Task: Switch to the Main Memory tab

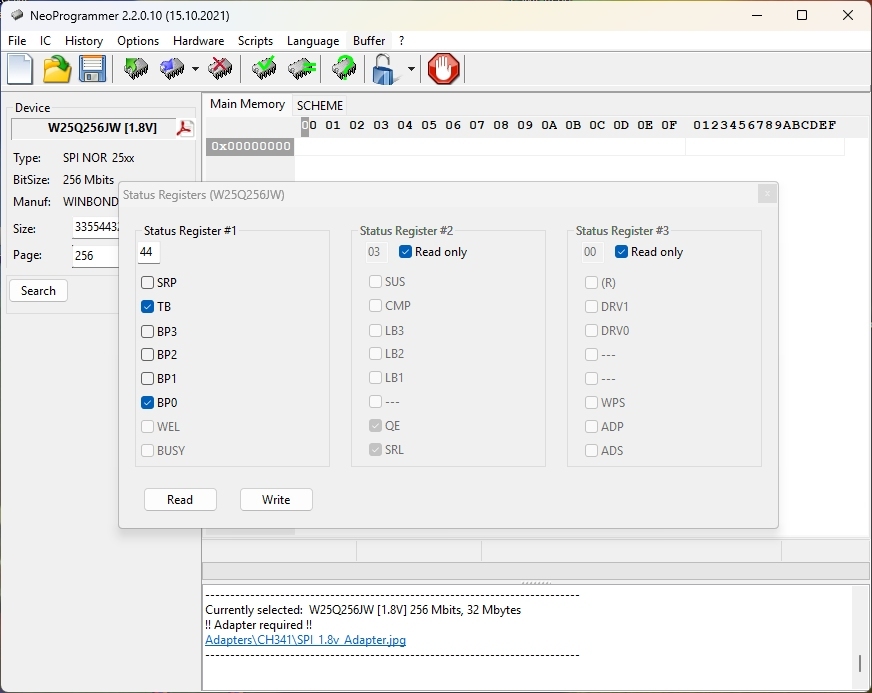Action: 247,104
